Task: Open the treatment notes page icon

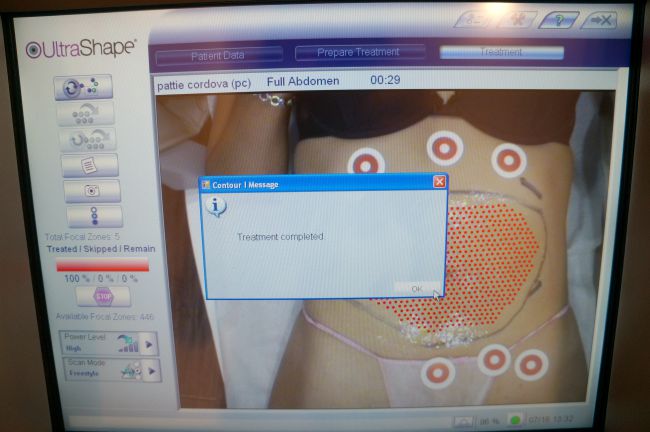Action: (90, 165)
